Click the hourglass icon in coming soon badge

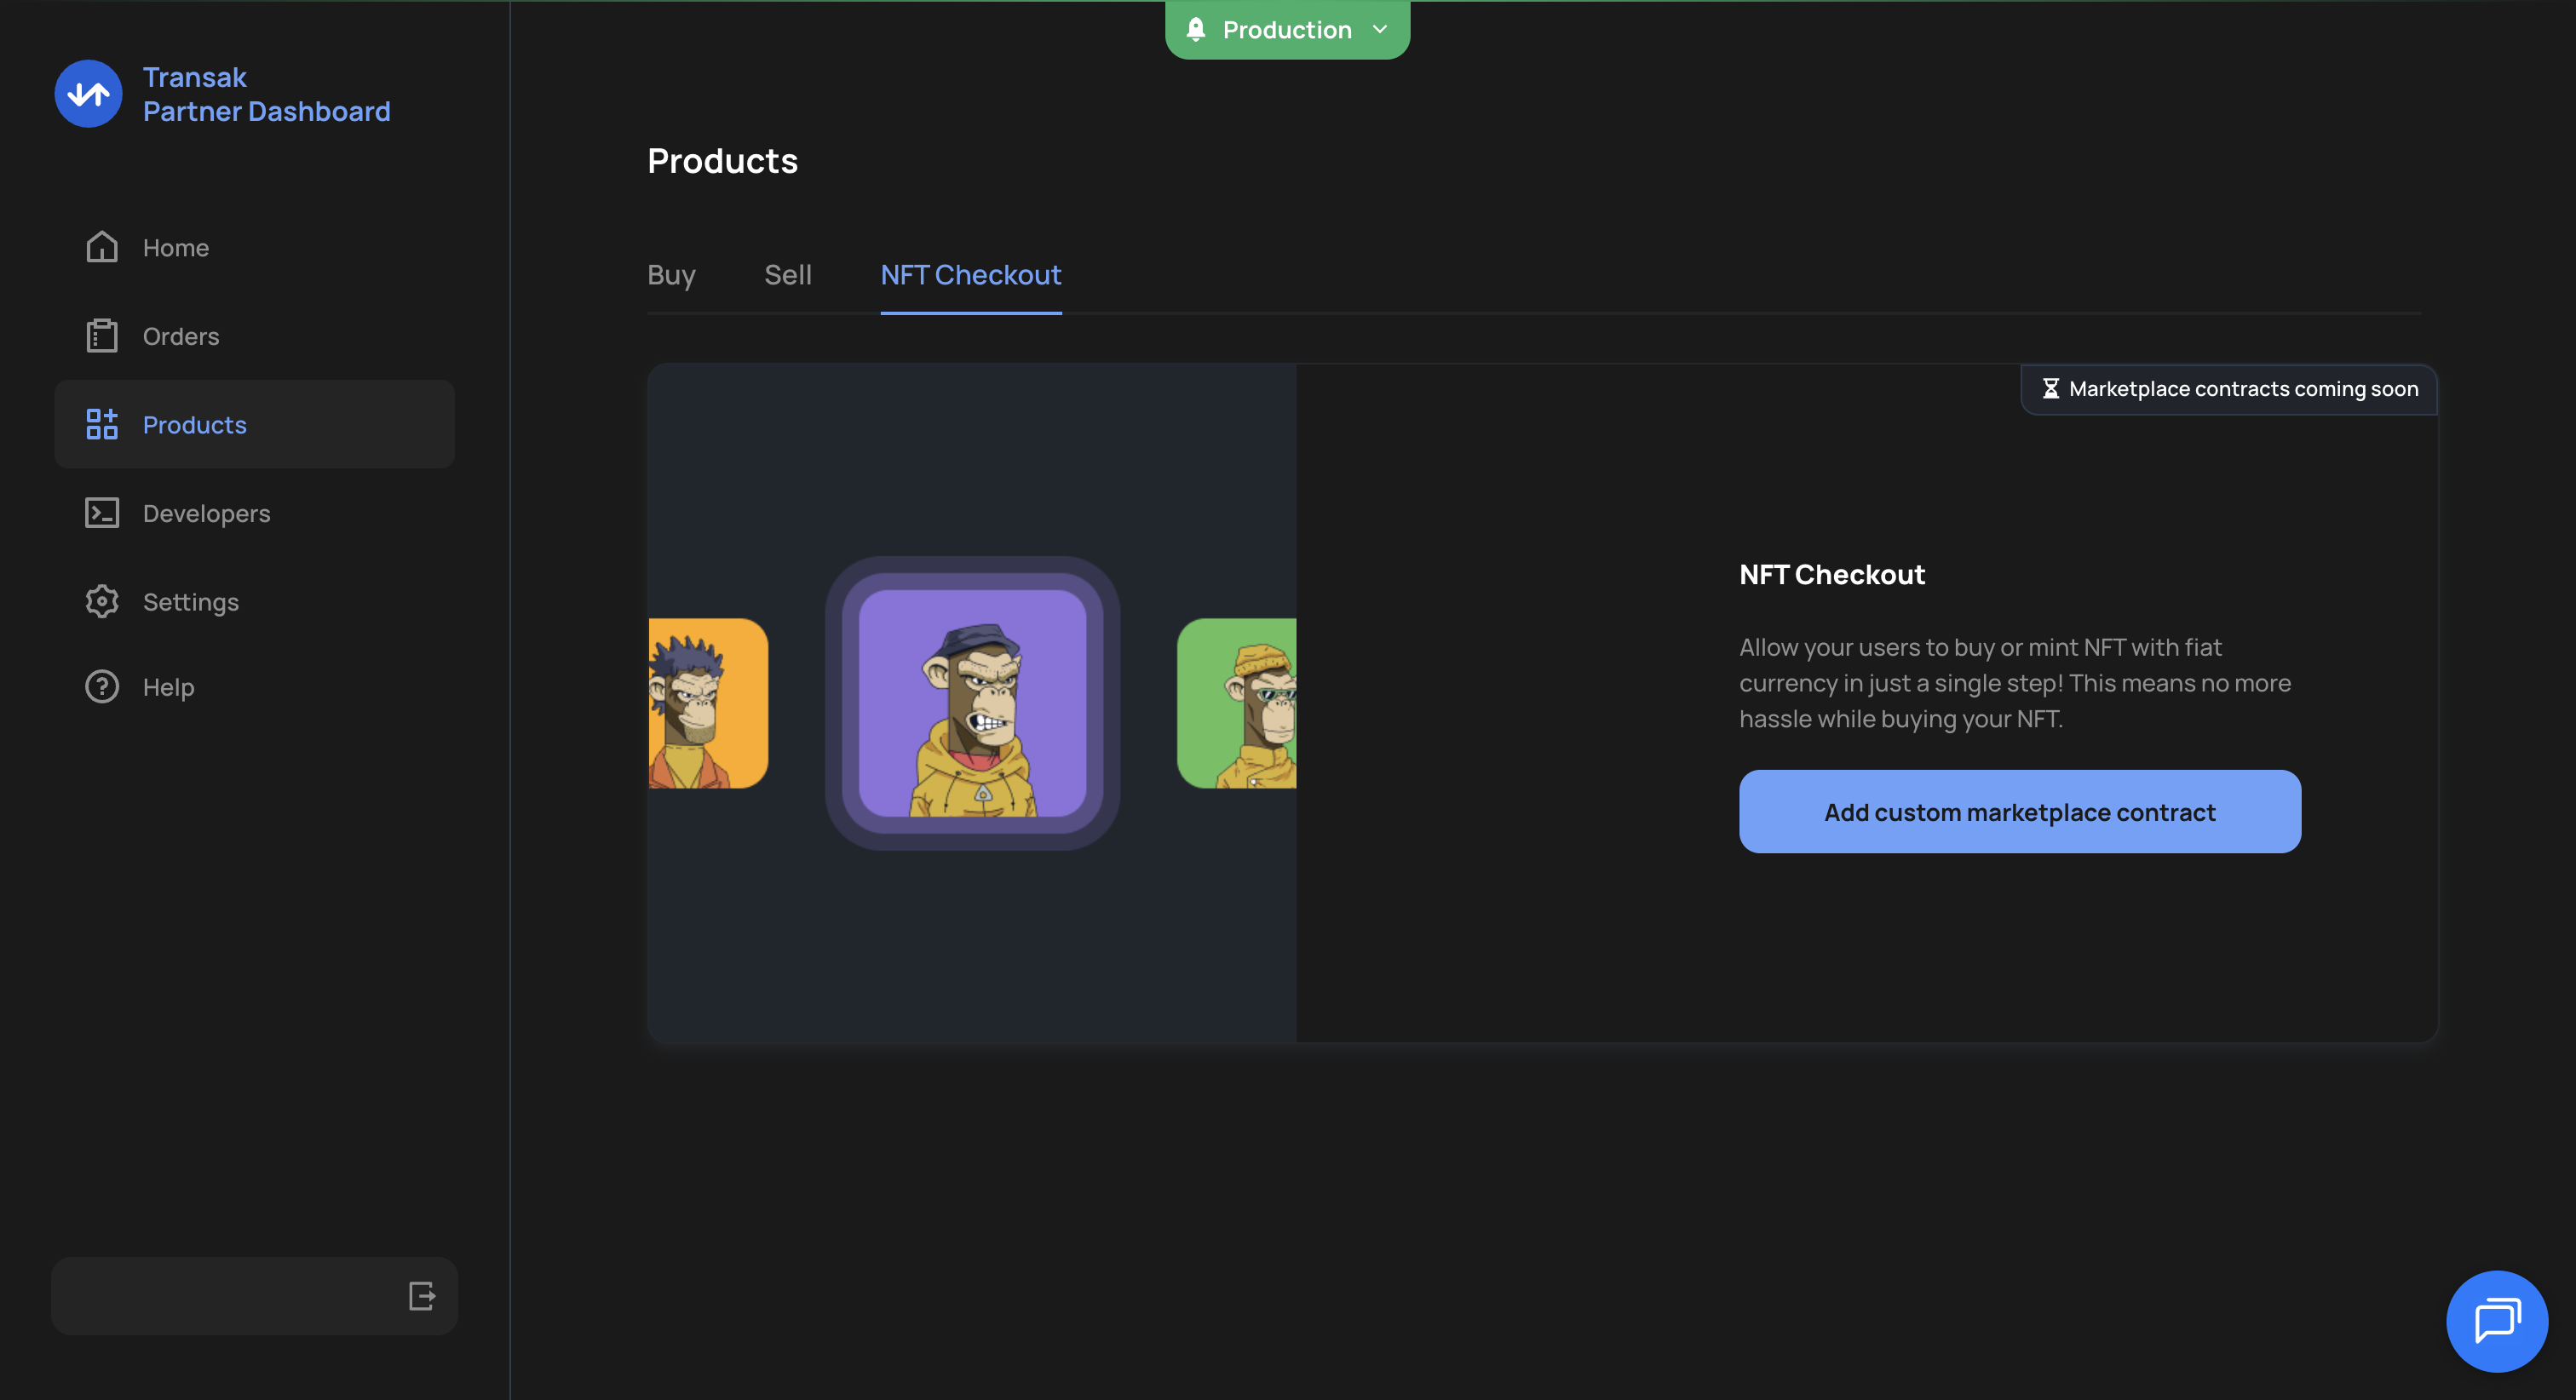click(2050, 388)
